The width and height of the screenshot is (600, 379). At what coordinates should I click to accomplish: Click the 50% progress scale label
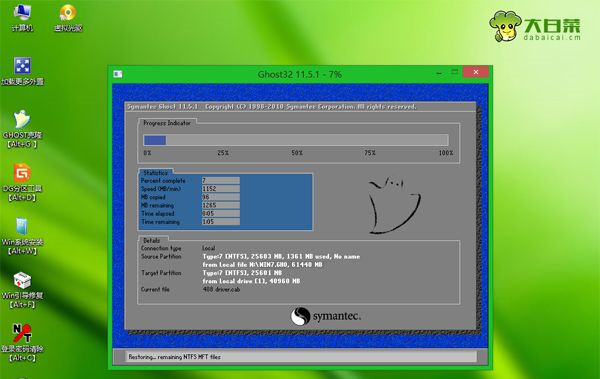click(x=297, y=153)
